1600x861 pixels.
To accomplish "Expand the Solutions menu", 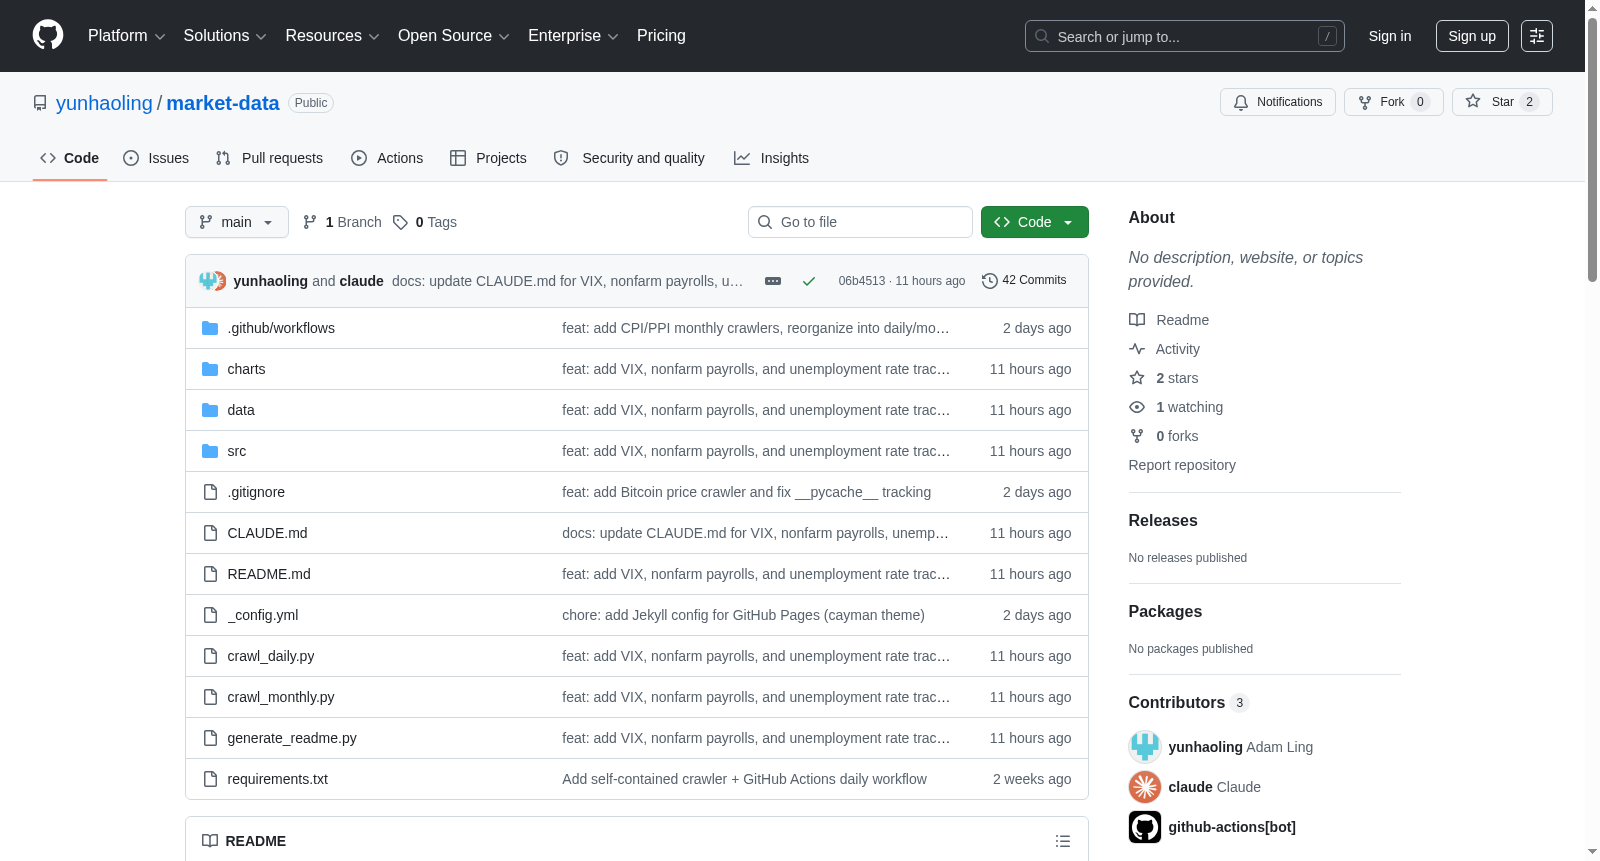I will 225,36.
